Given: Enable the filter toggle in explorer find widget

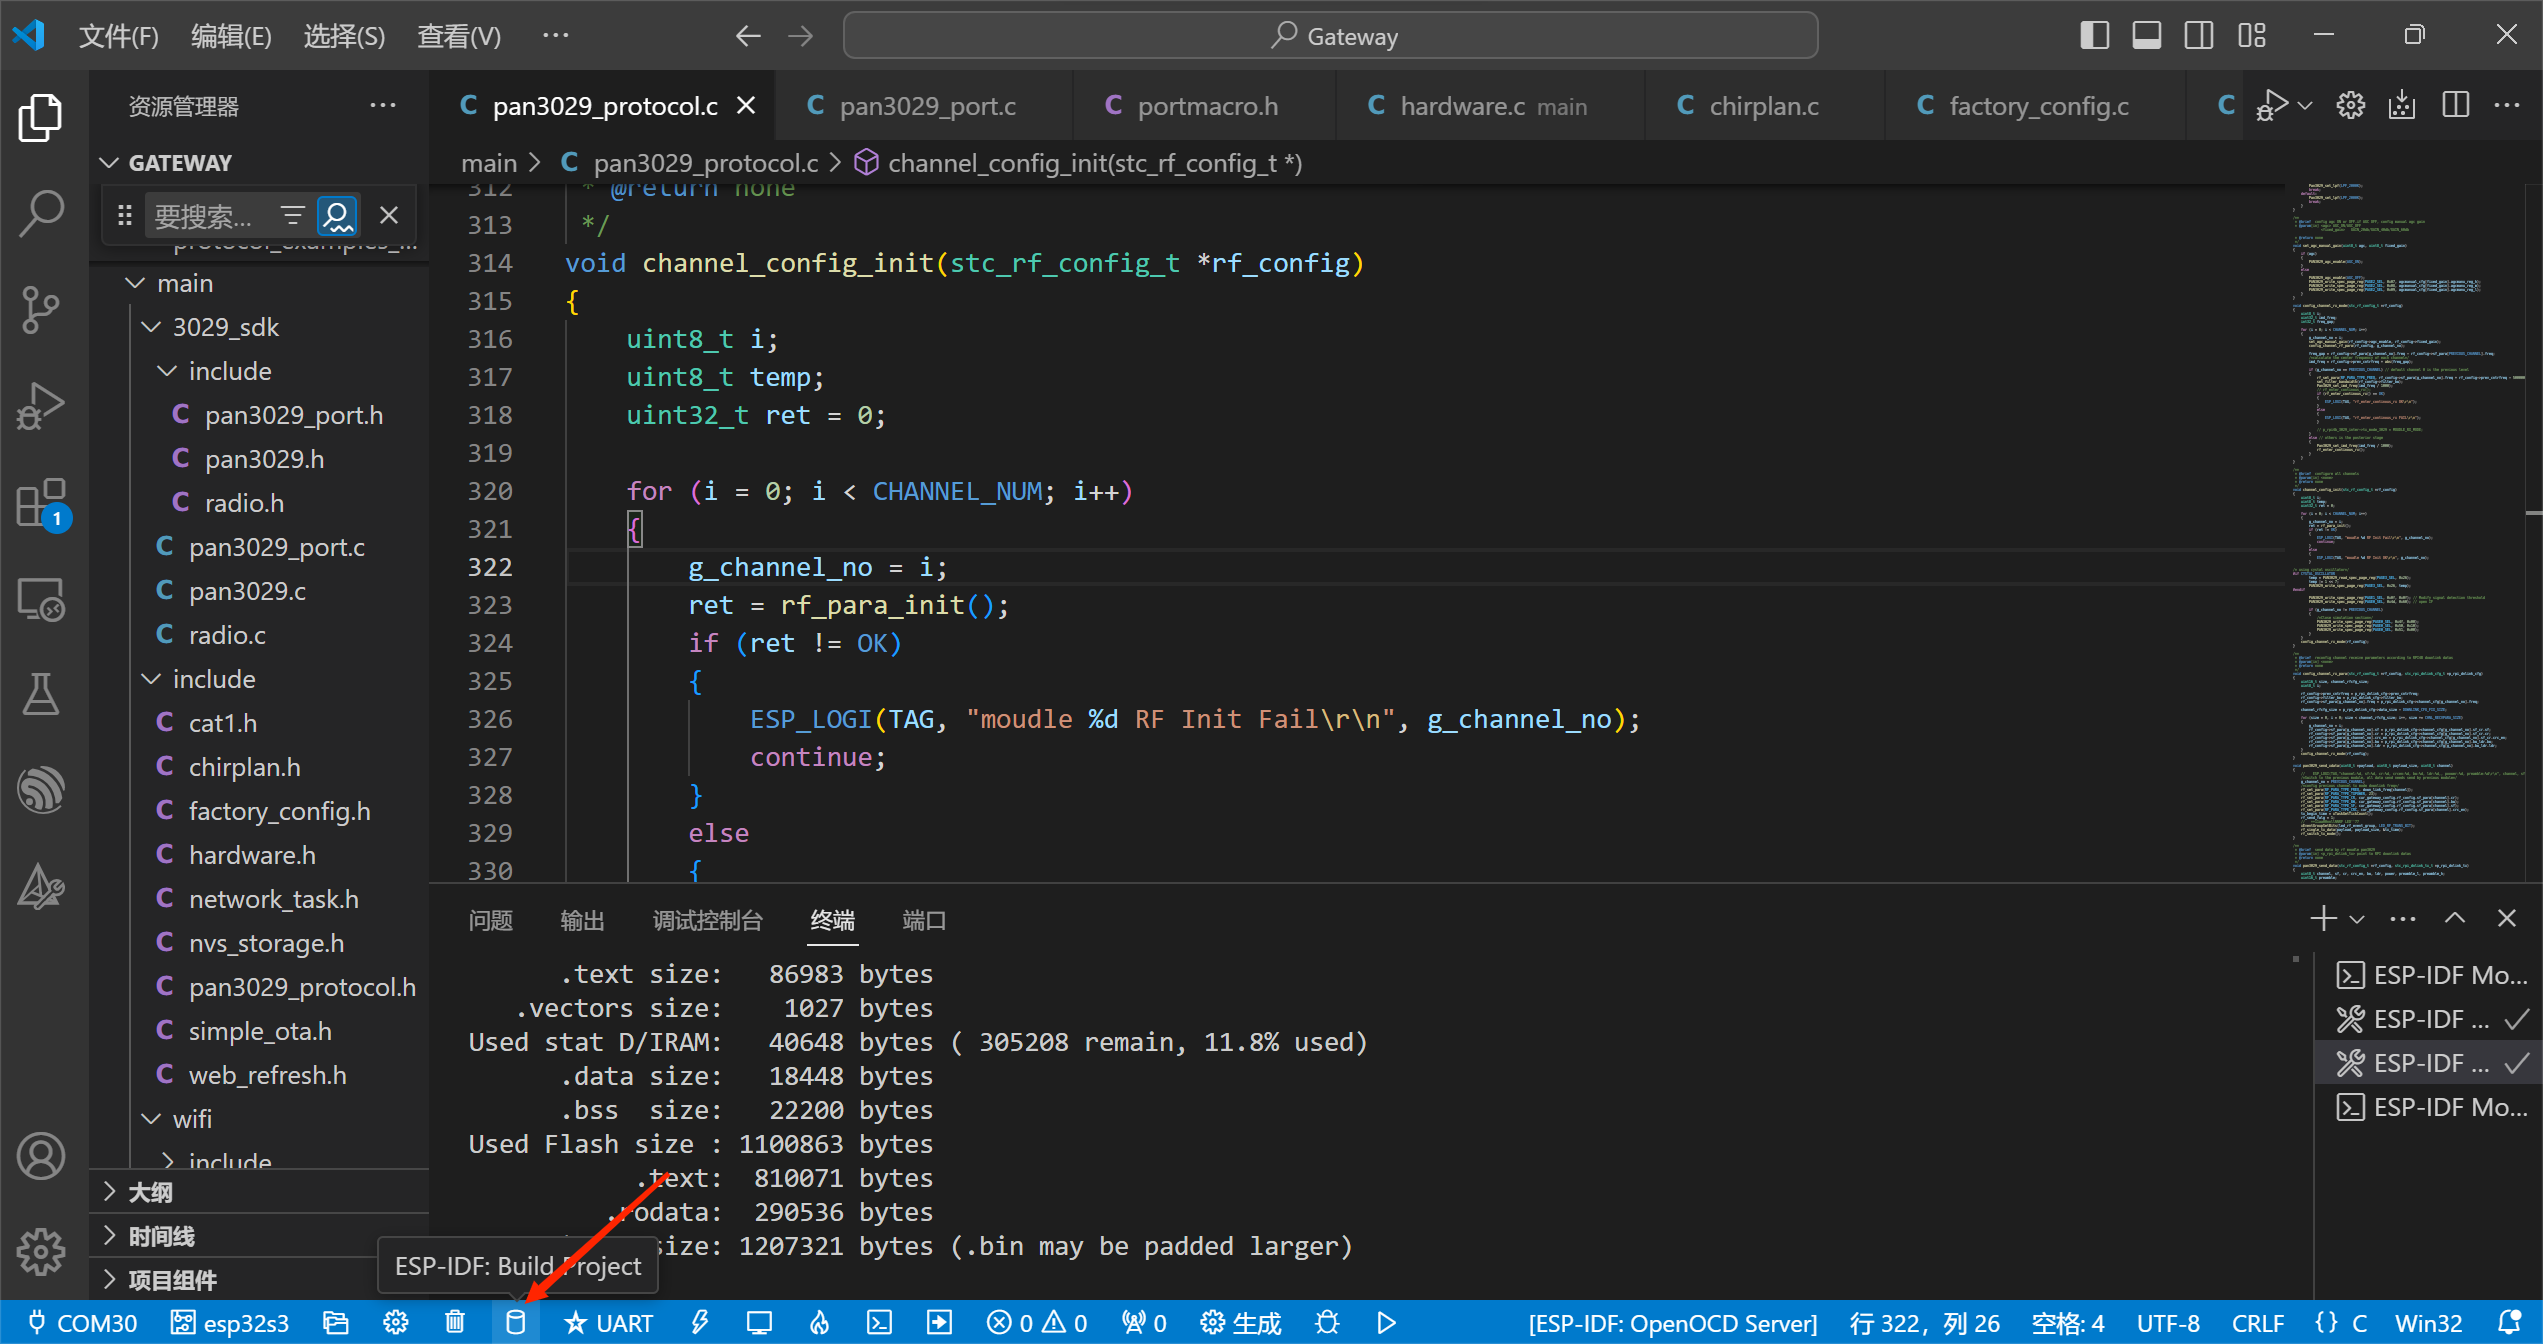Looking at the screenshot, I should pos(292,215).
